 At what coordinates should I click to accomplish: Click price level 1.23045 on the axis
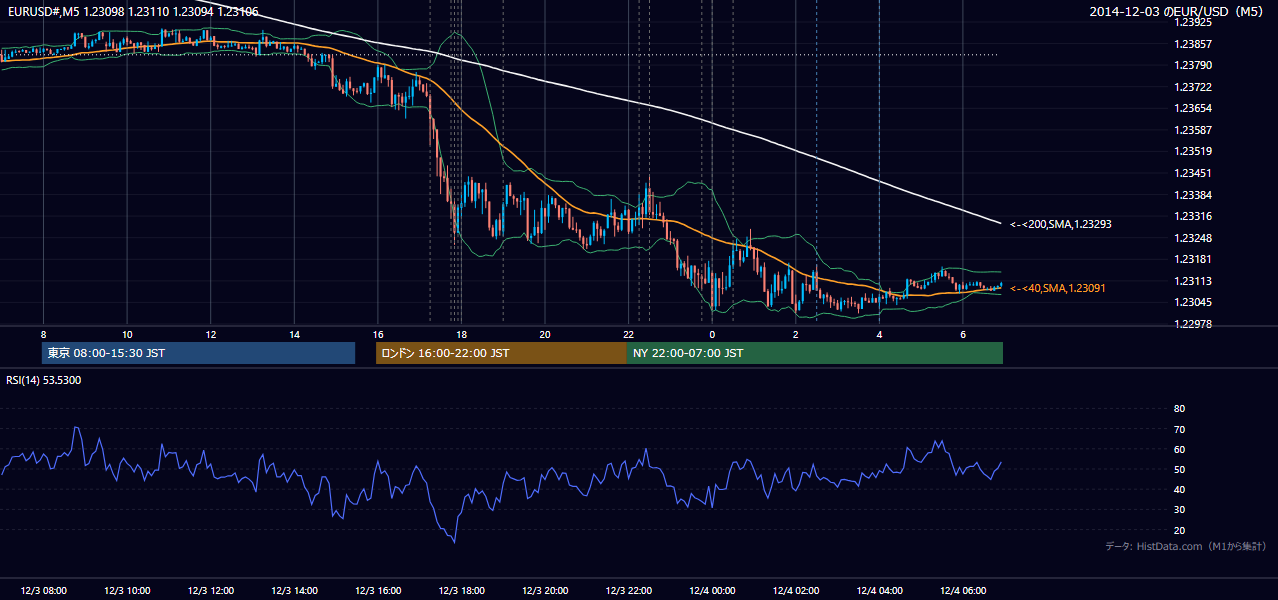[x=1193, y=302]
